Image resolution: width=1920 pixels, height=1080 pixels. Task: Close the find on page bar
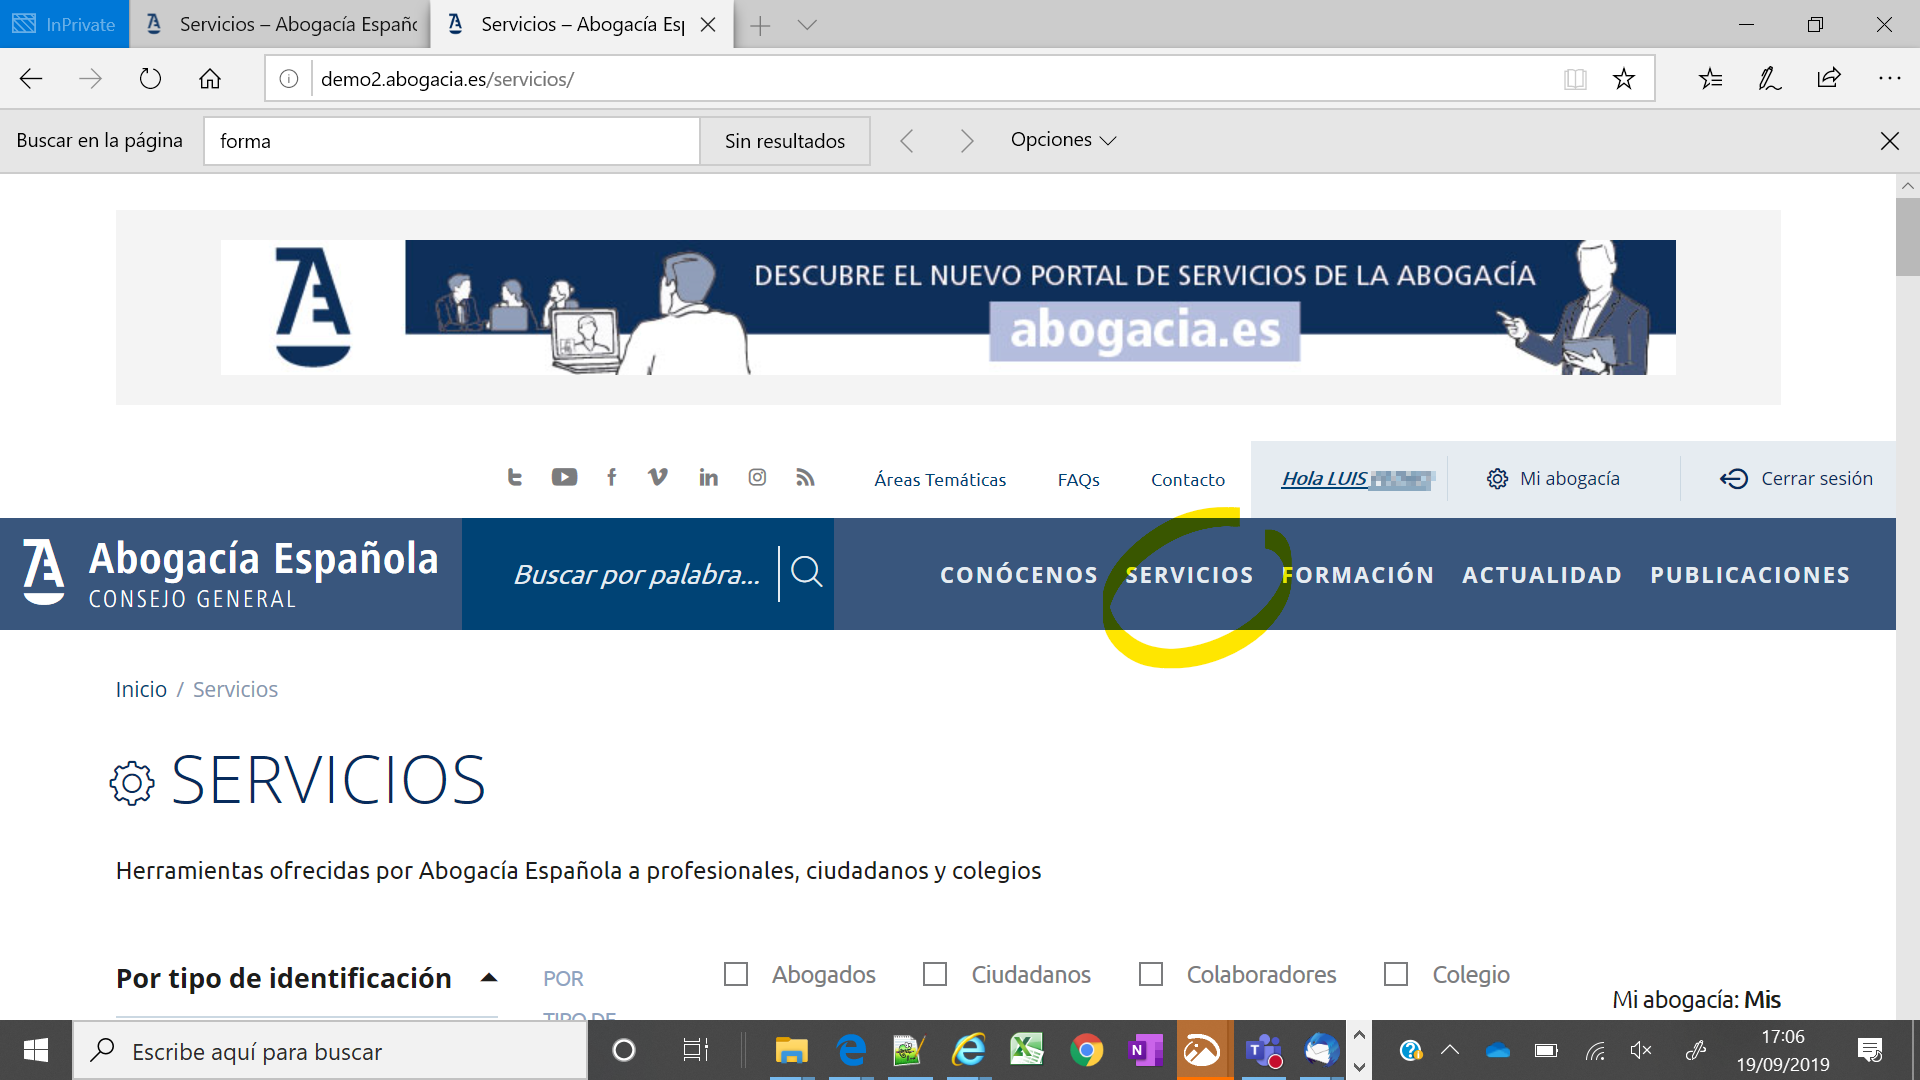click(1889, 141)
